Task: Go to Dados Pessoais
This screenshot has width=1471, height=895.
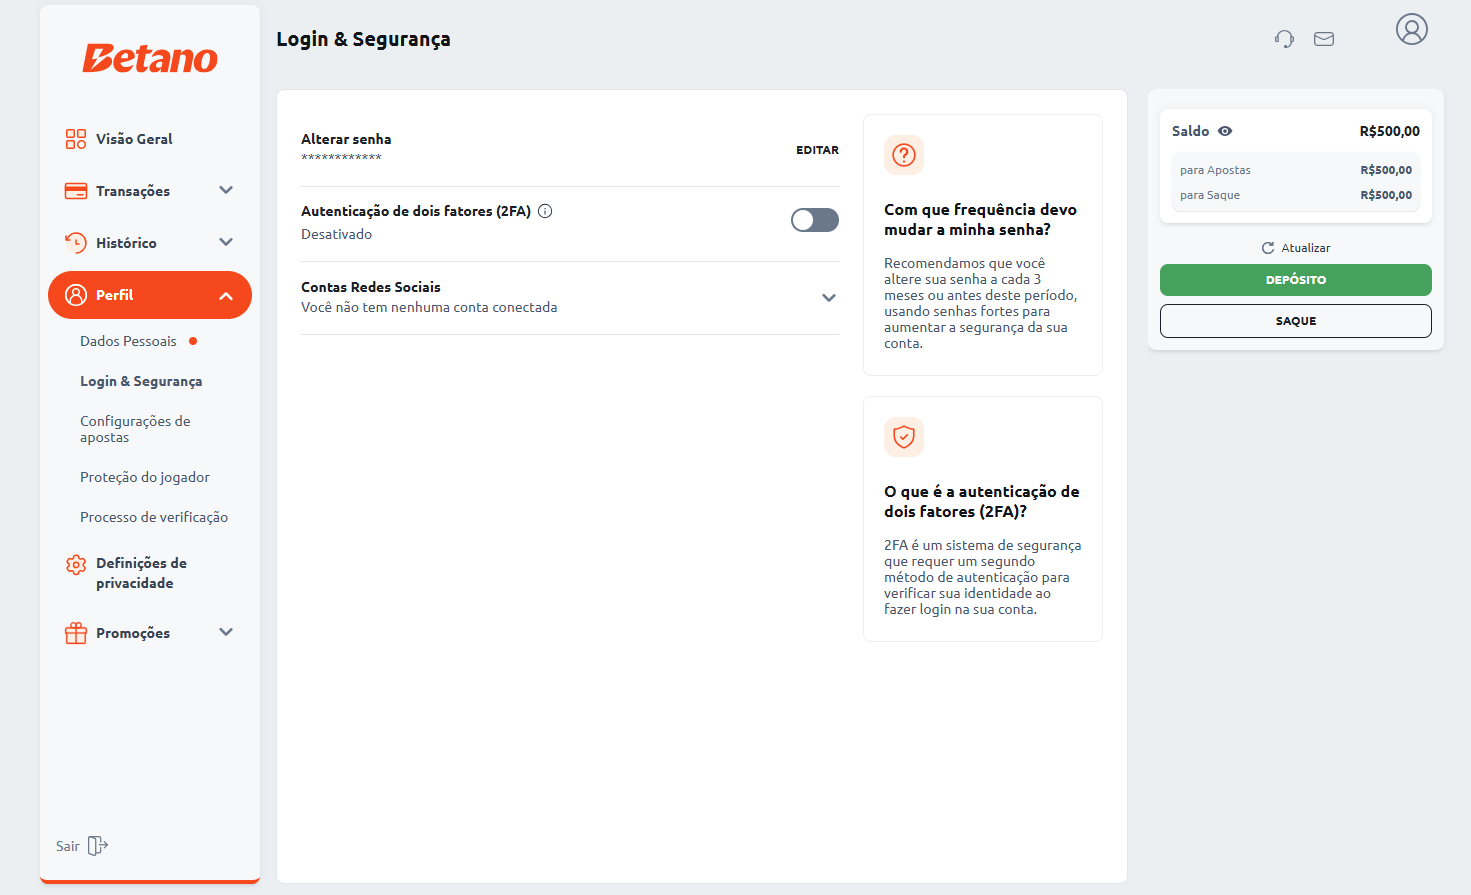Action: 128,341
